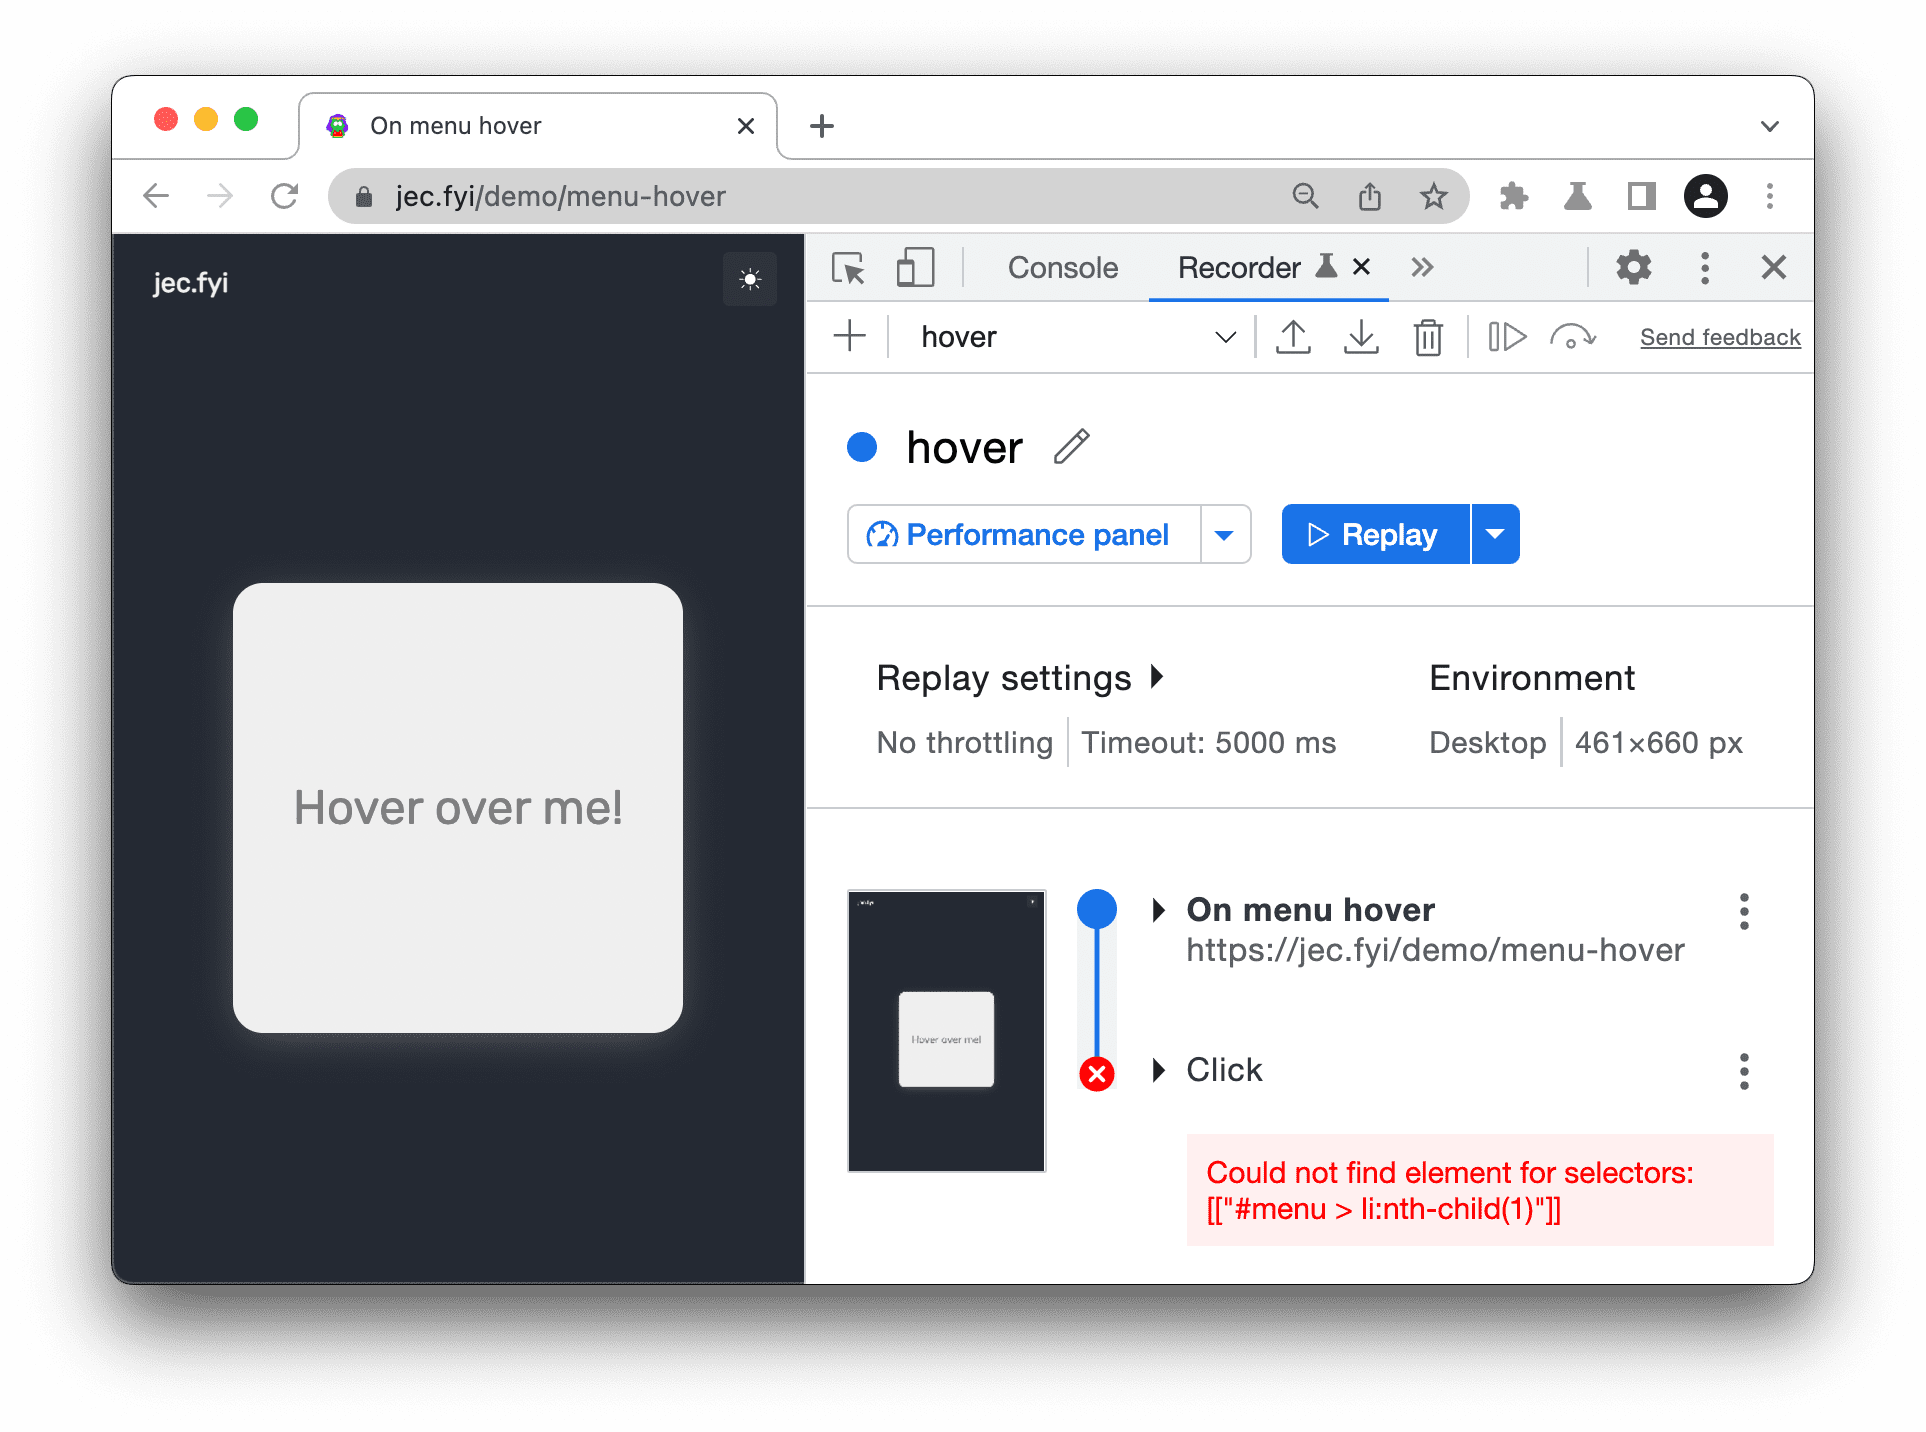The image size is (1926, 1432).
Task: Expand the Click step details
Action: point(1165,1069)
